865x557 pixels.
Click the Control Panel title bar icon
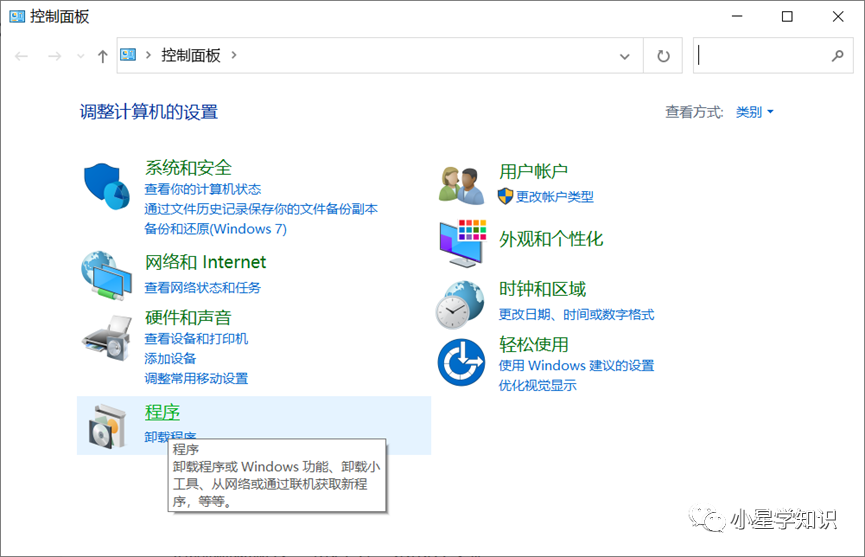(x=17, y=17)
